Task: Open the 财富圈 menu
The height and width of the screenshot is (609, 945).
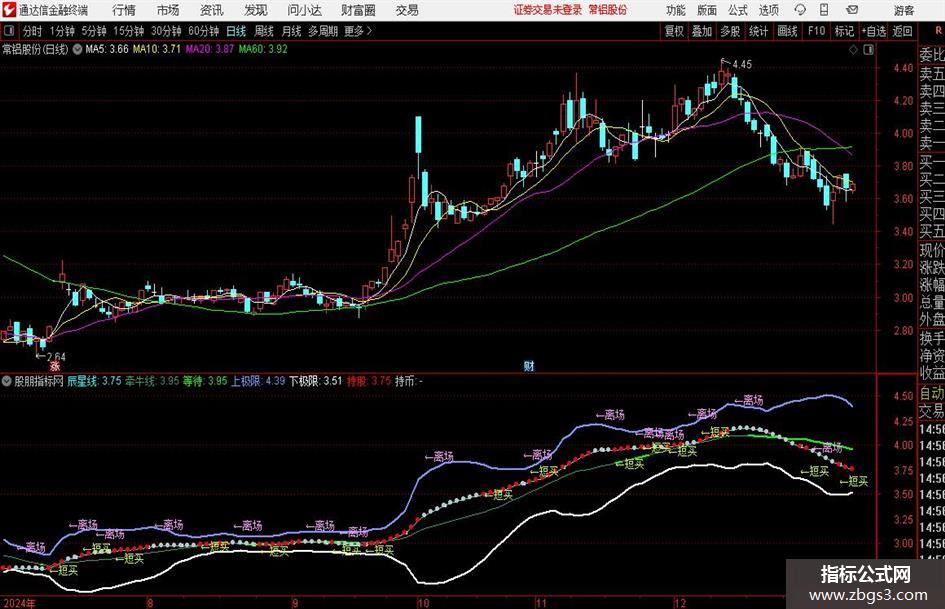Action: click(358, 10)
